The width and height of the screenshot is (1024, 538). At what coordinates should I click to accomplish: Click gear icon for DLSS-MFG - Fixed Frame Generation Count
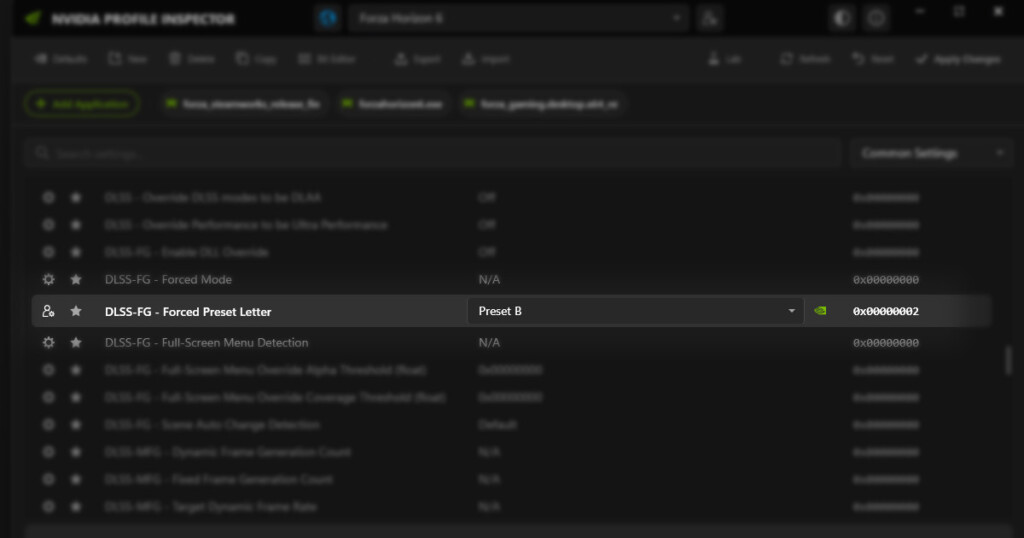tap(48, 479)
